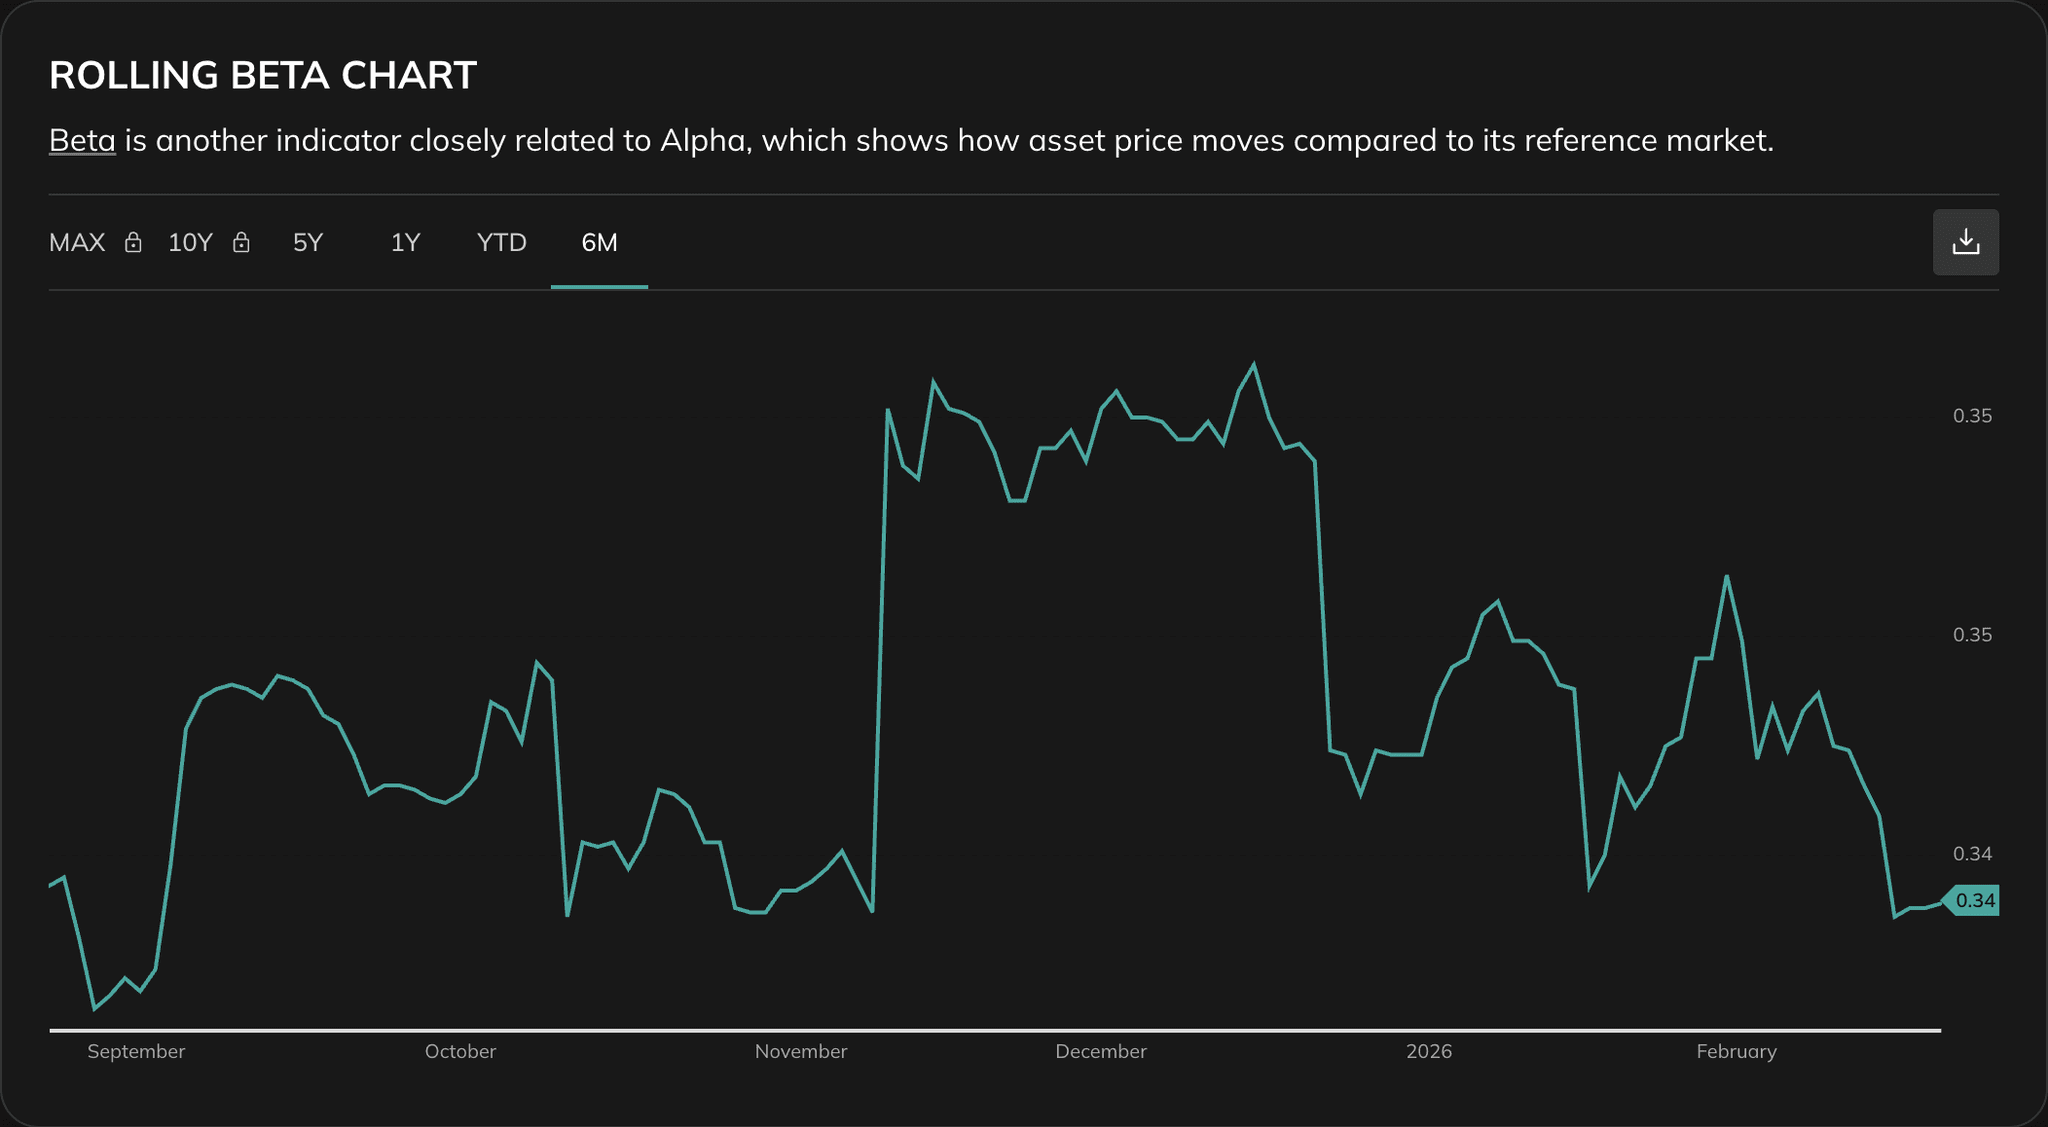Select the locked MAX range
The image size is (2048, 1127).
(76, 242)
